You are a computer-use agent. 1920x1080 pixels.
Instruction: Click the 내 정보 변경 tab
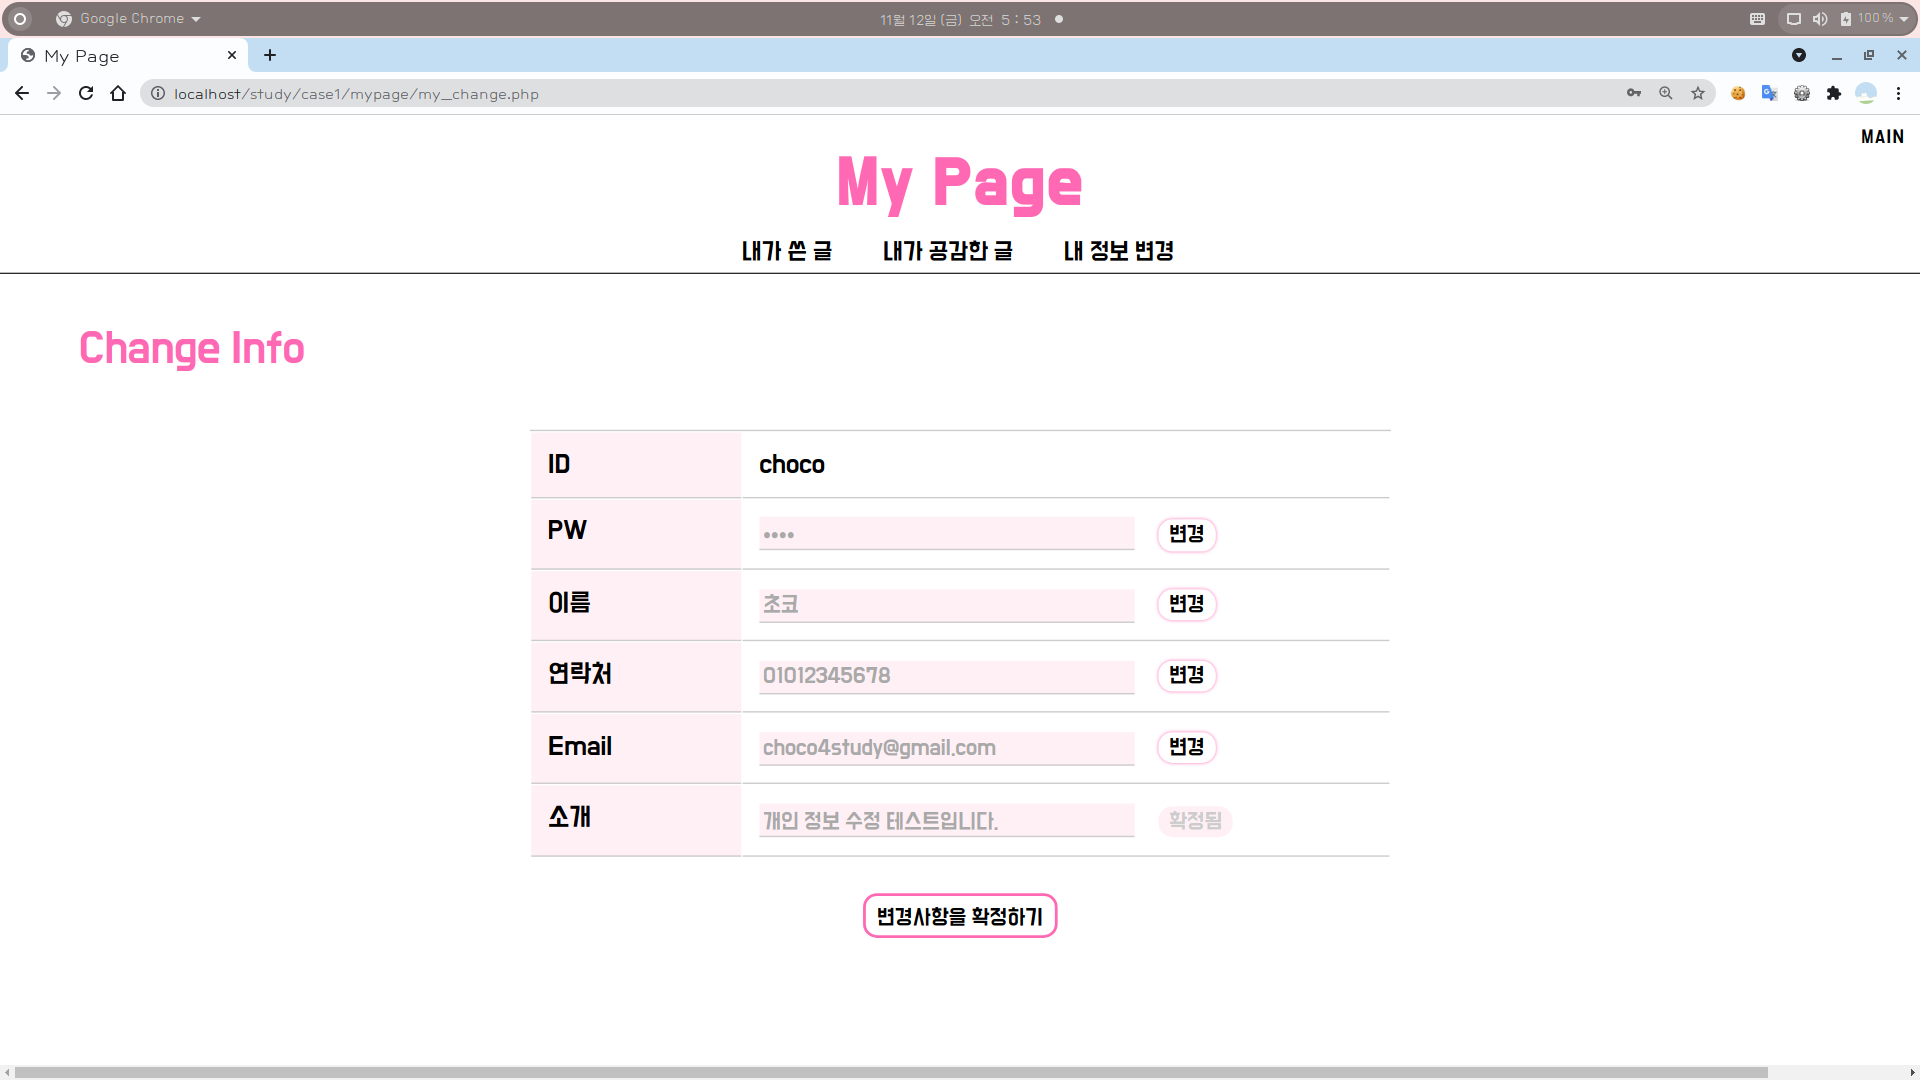pyautogui.click(x=1118, y=251)
